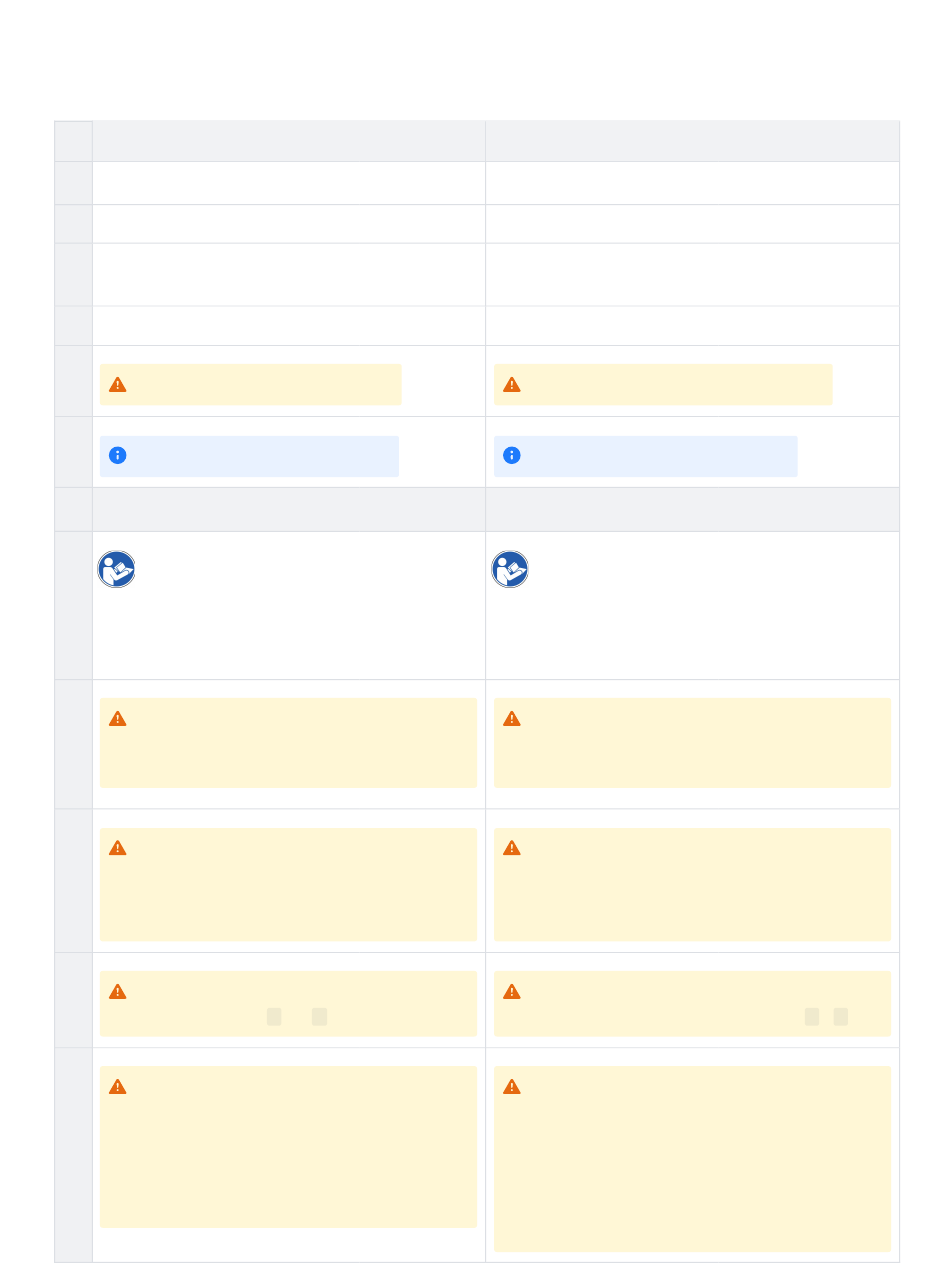Click the gray row-number cell beside the read-manual icon
This screenshot has width=950, height=1267.
[73, 605]
